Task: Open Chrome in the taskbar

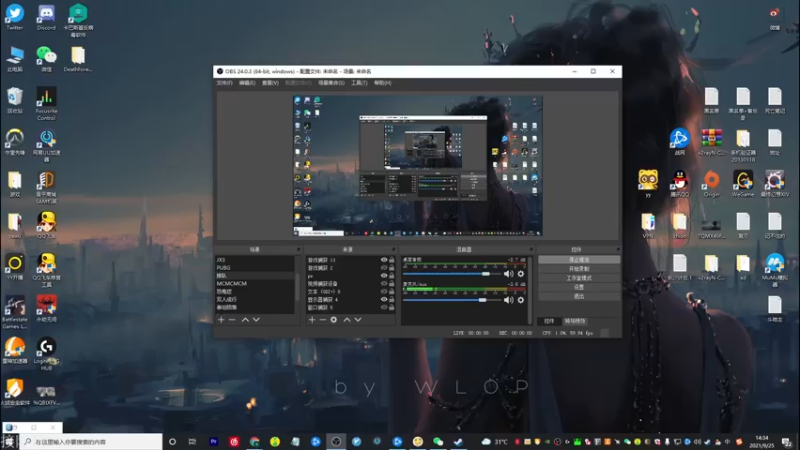Action: [255, 441]
